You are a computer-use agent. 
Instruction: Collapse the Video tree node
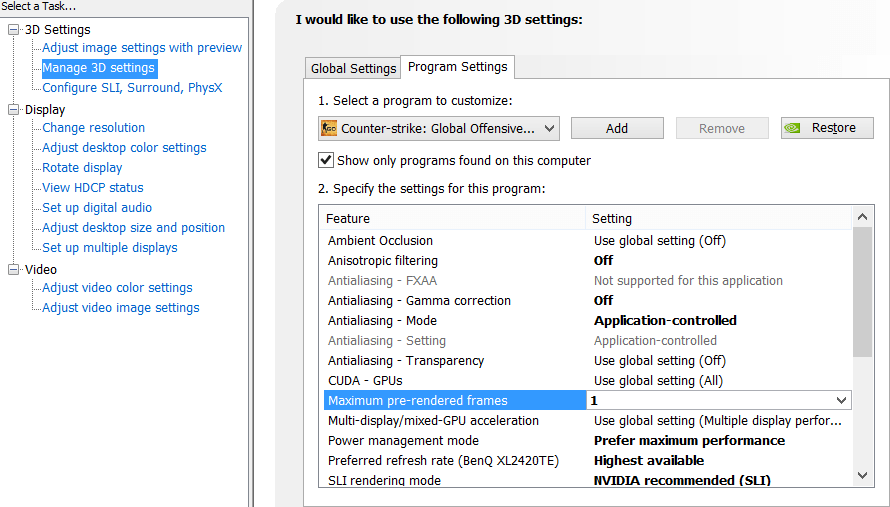14,270
